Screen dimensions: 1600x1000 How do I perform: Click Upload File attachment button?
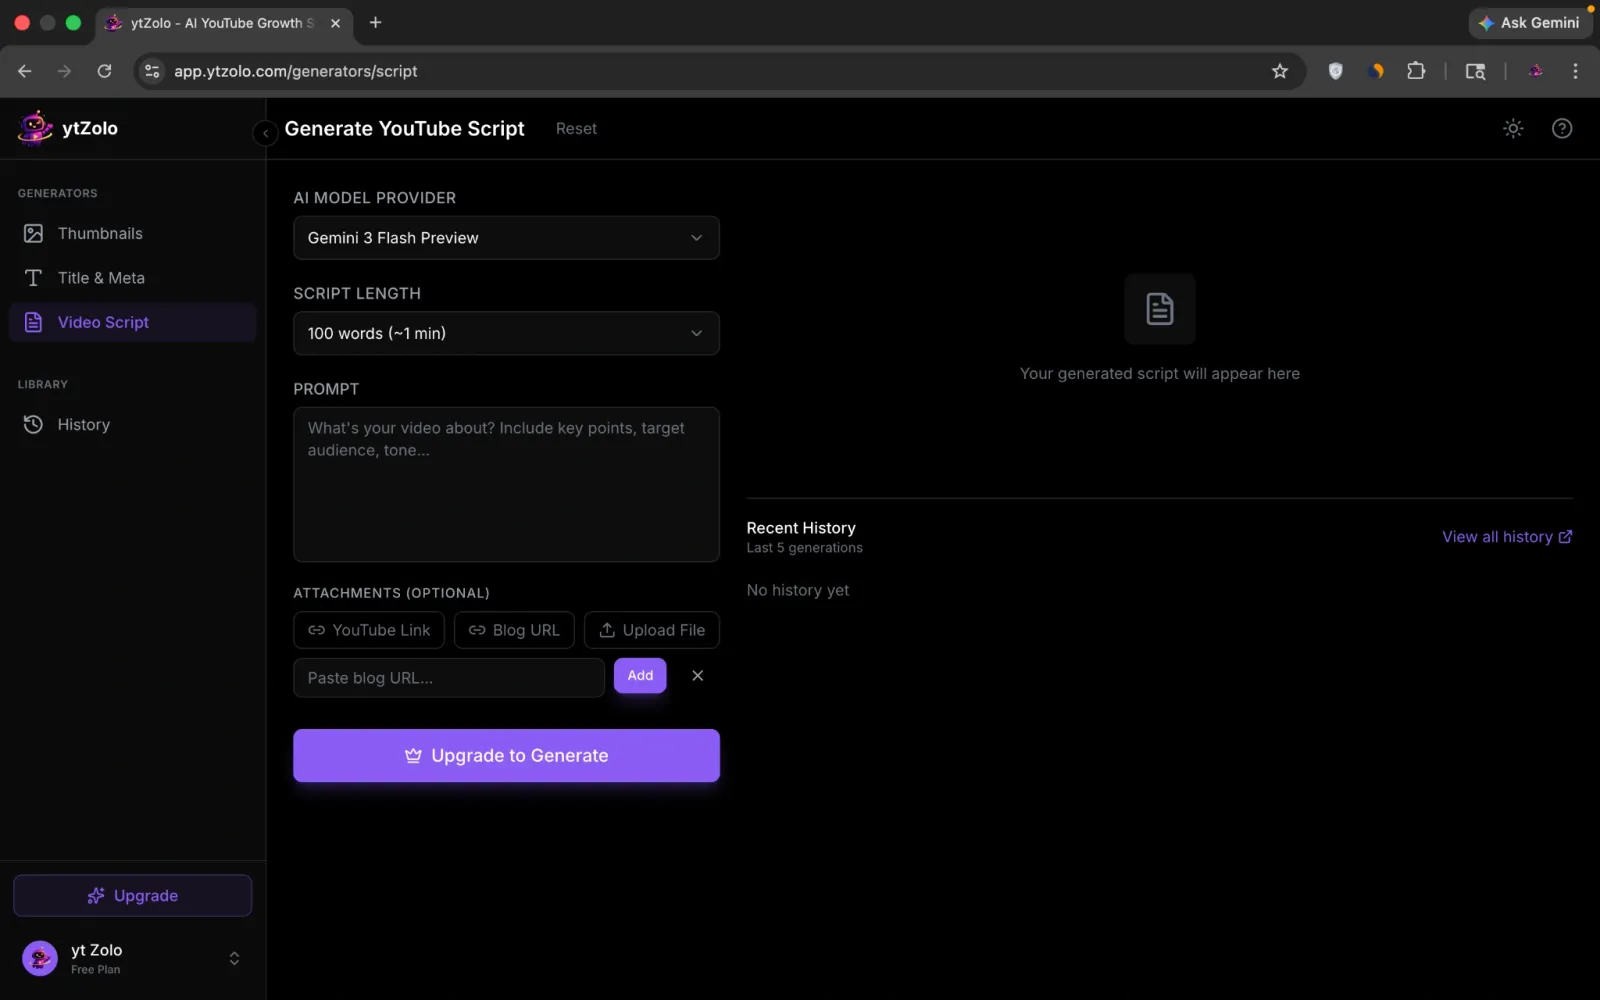pos(651,630)
